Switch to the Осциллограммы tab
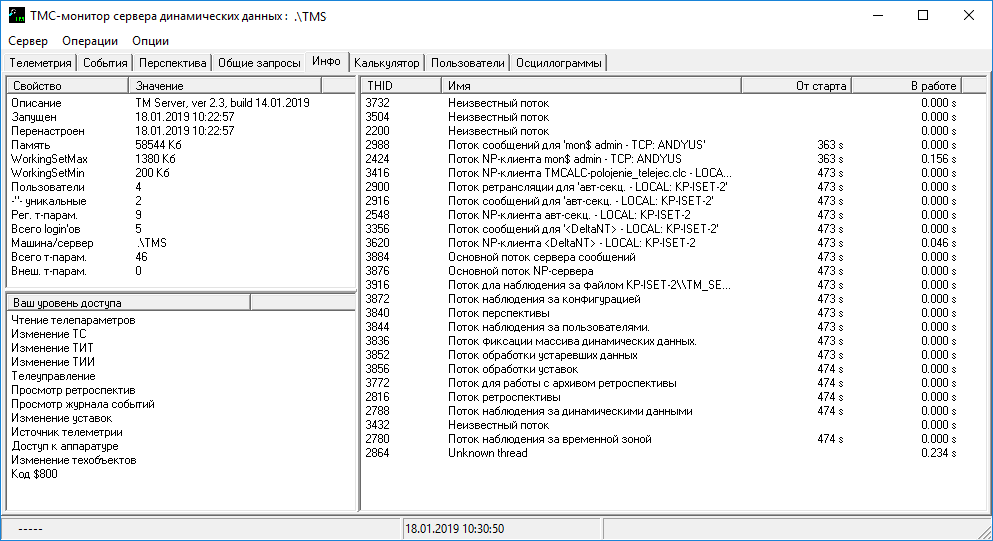 (x=559, y=63)
